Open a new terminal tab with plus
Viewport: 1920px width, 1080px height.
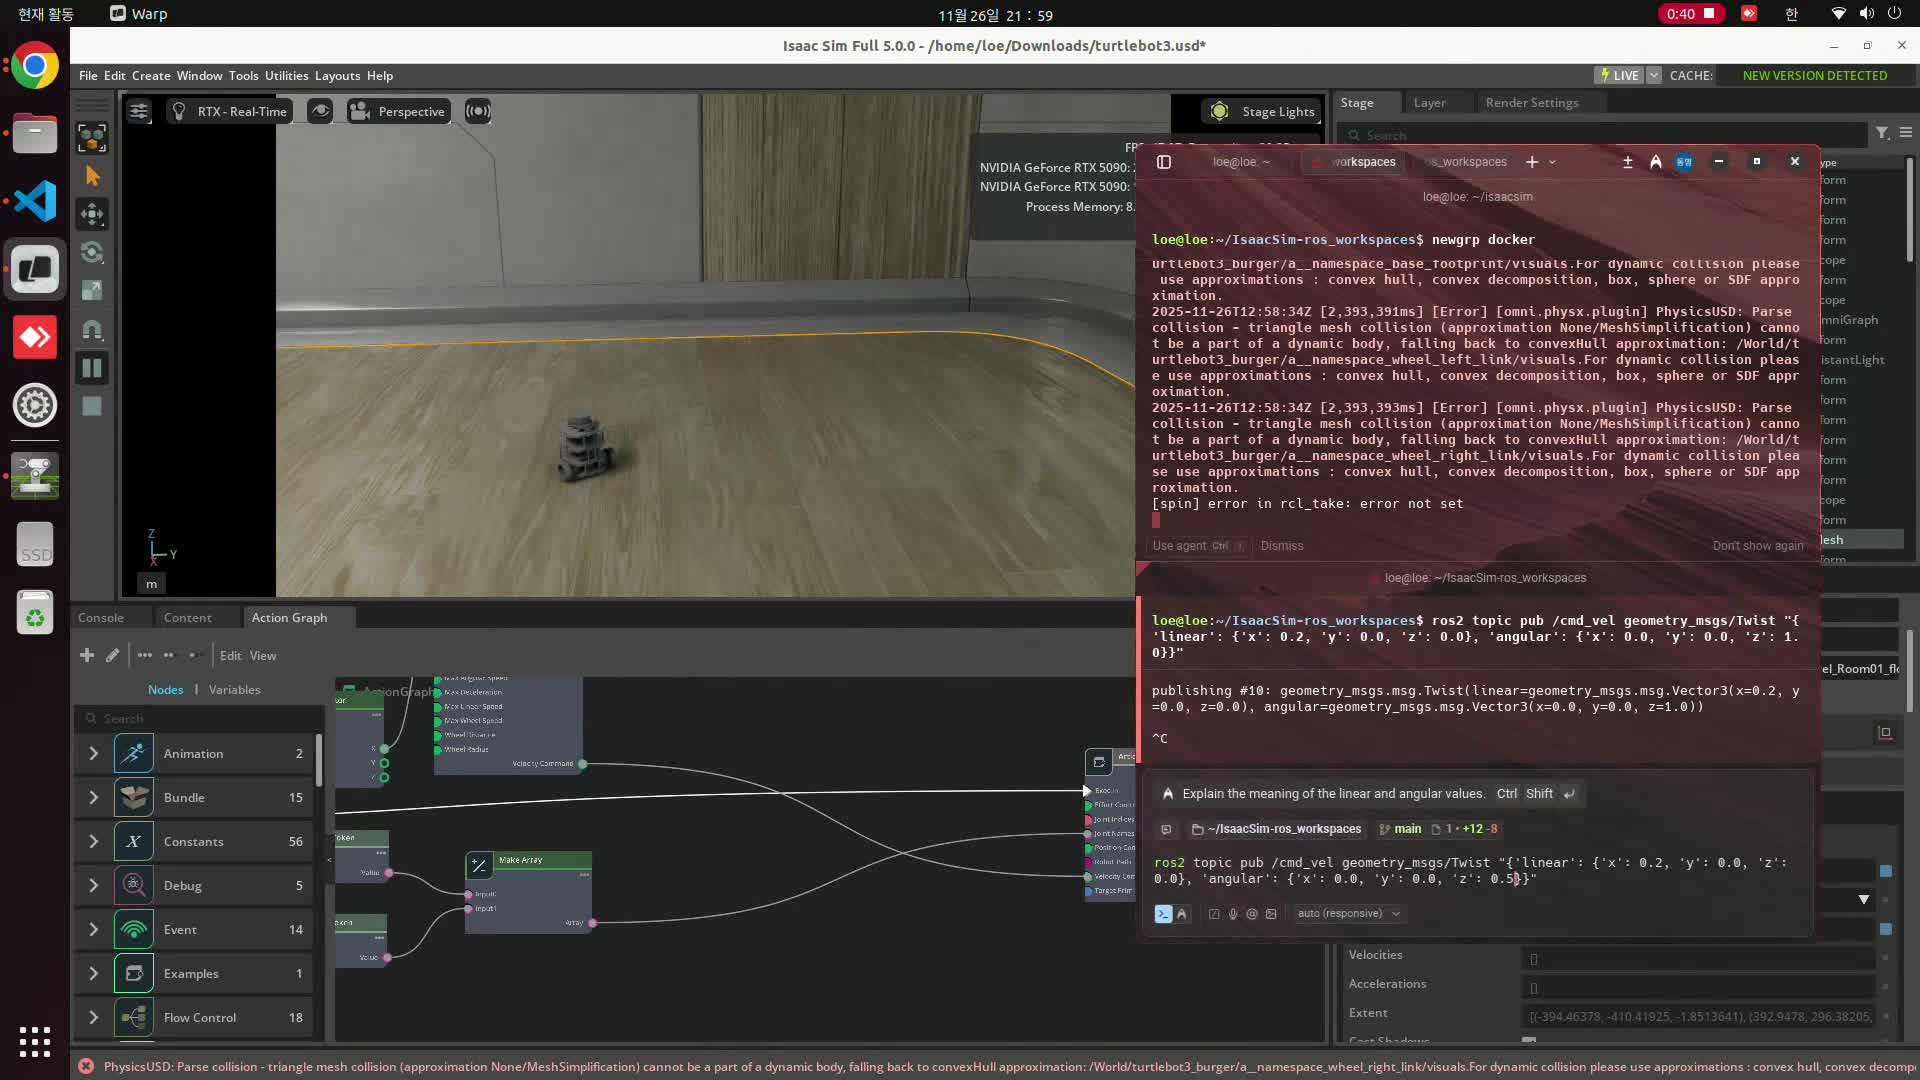point(1532,162)
